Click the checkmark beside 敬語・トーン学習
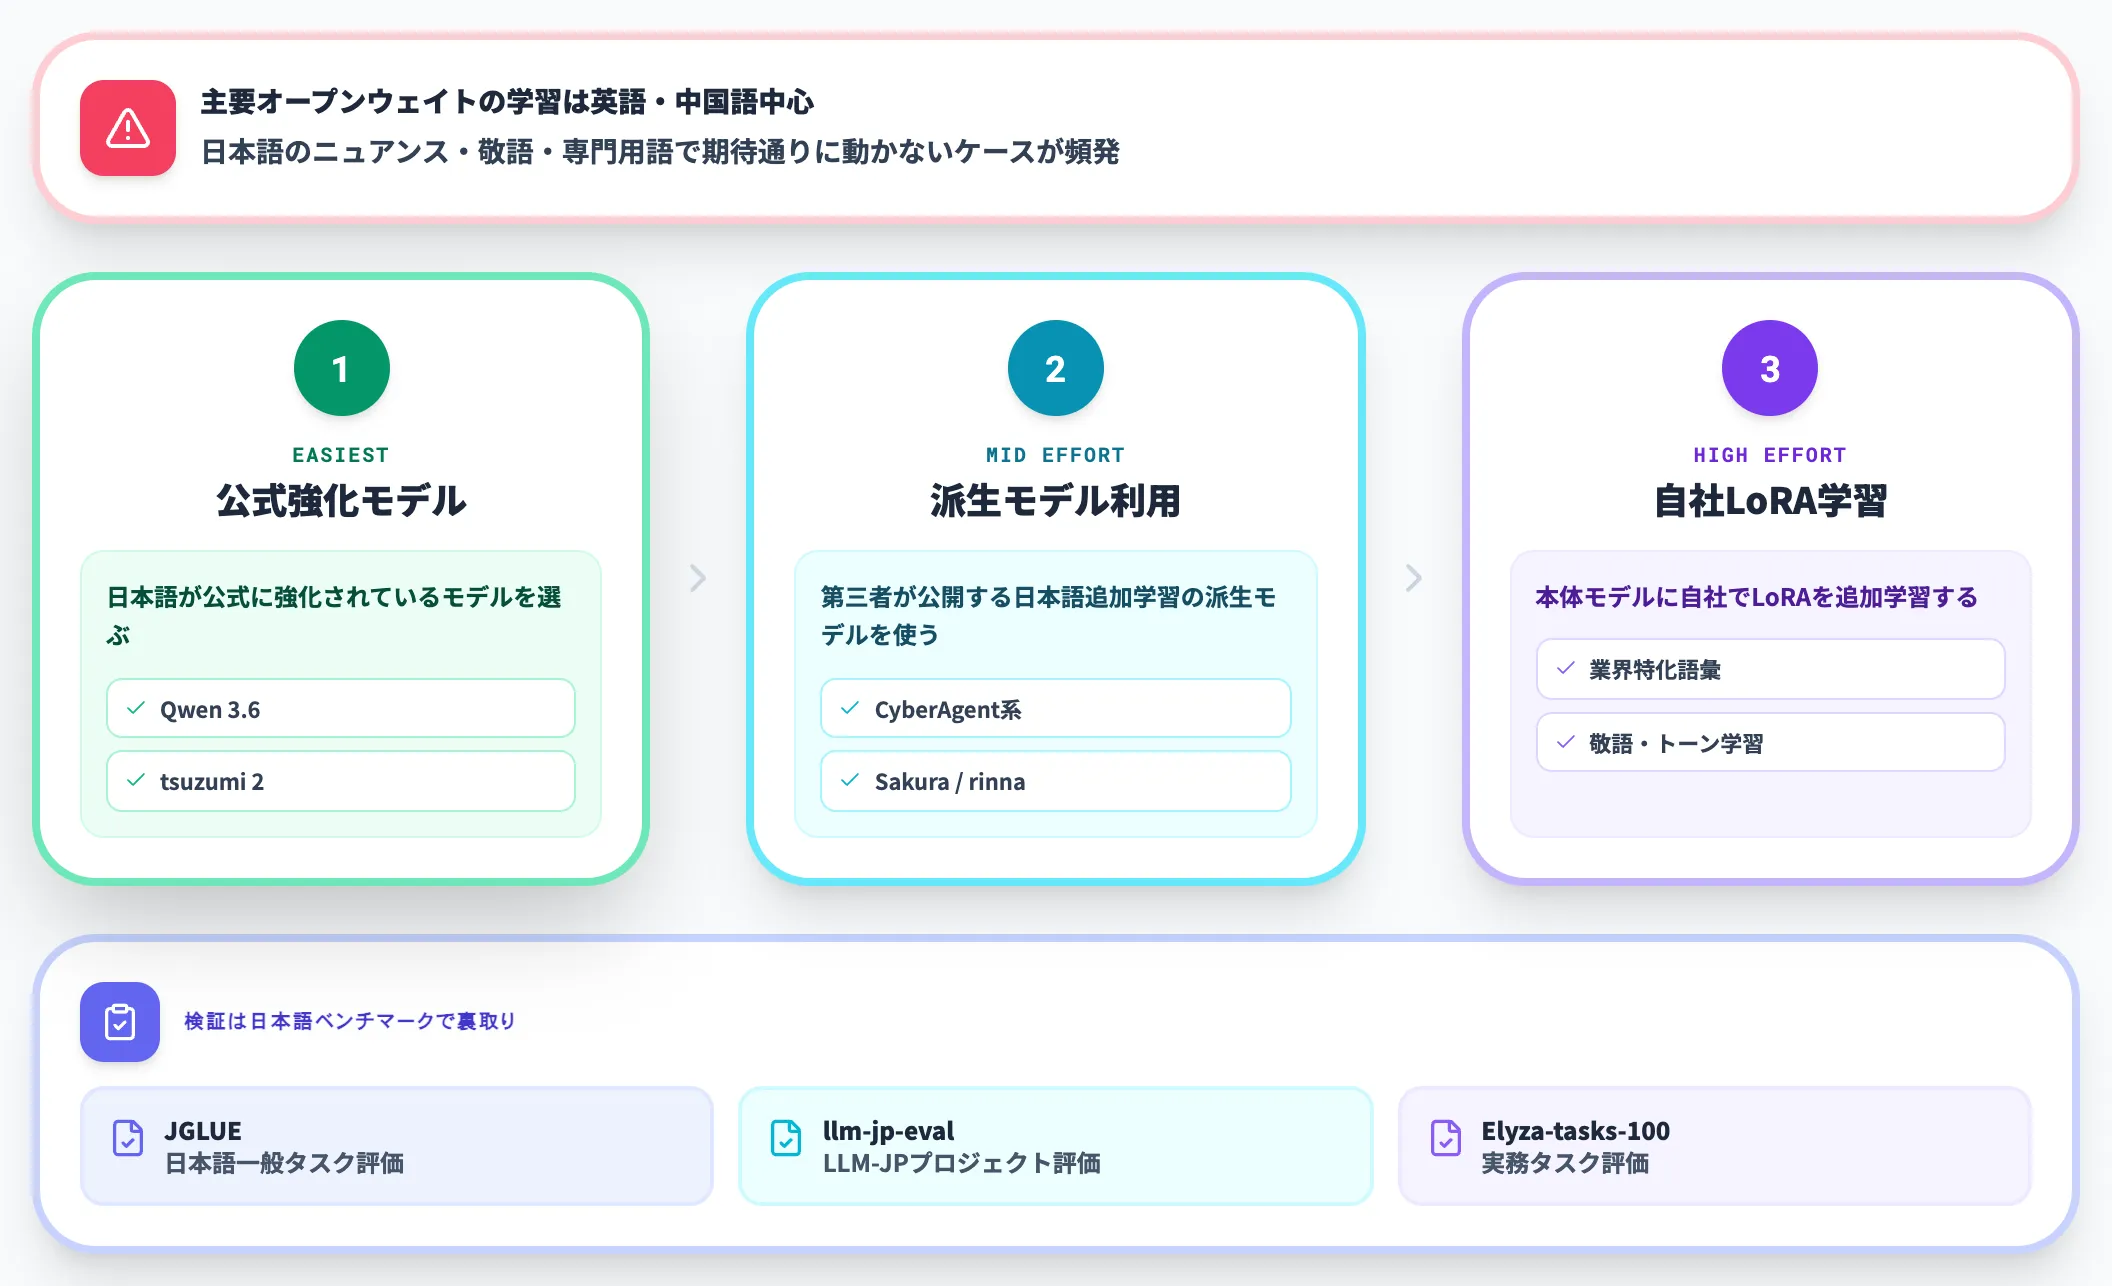 pos(1566,742)
